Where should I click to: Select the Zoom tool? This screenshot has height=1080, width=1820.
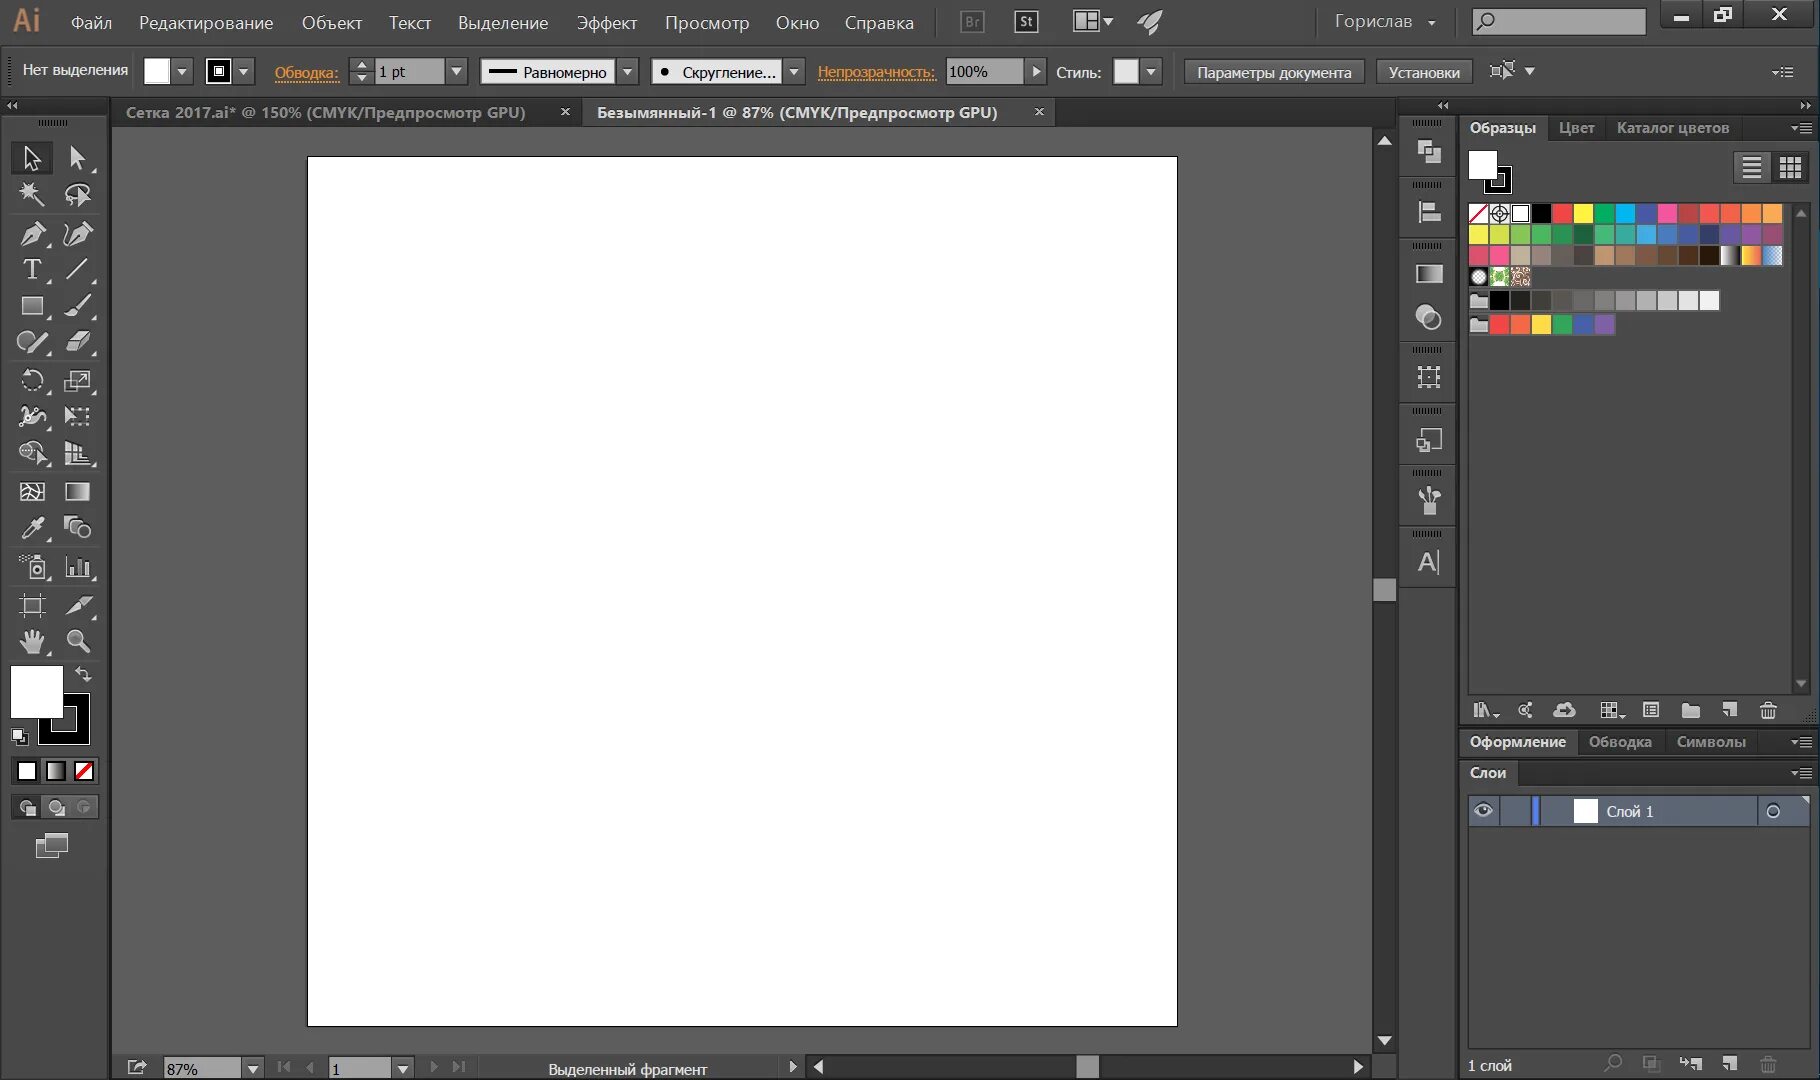(x=77, y=641)
